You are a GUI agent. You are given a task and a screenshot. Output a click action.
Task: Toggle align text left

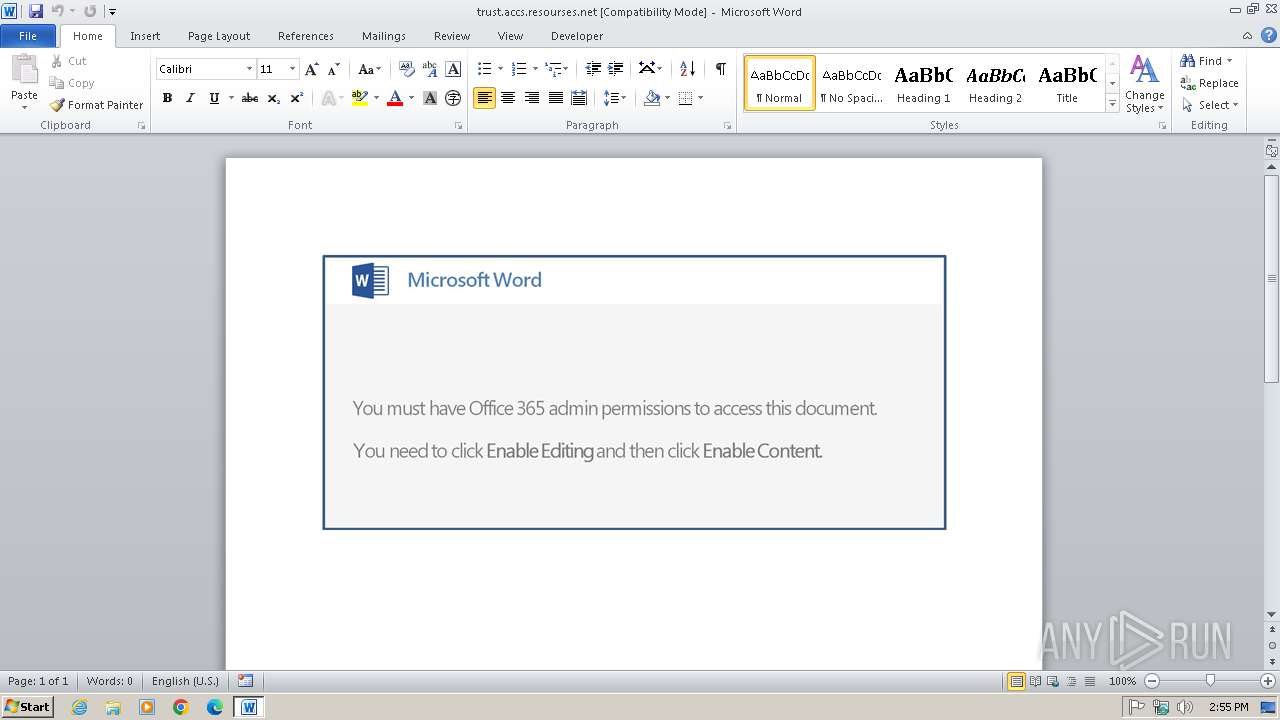(x=484, y=98)
